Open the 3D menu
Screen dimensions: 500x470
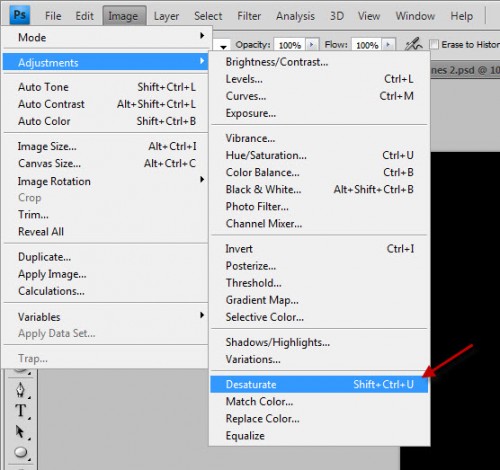coord(337,16)
